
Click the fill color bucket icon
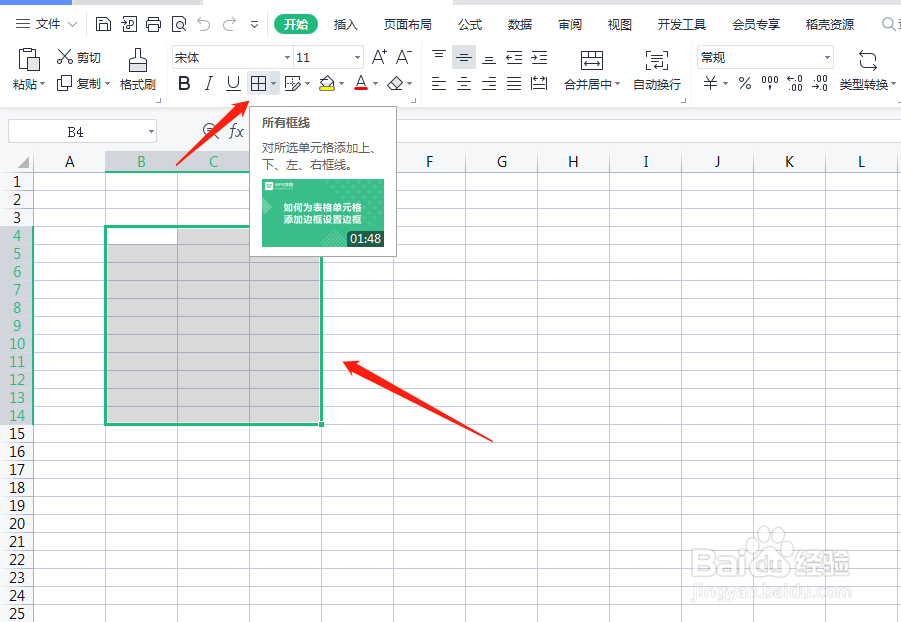click(x=327, y=83)
